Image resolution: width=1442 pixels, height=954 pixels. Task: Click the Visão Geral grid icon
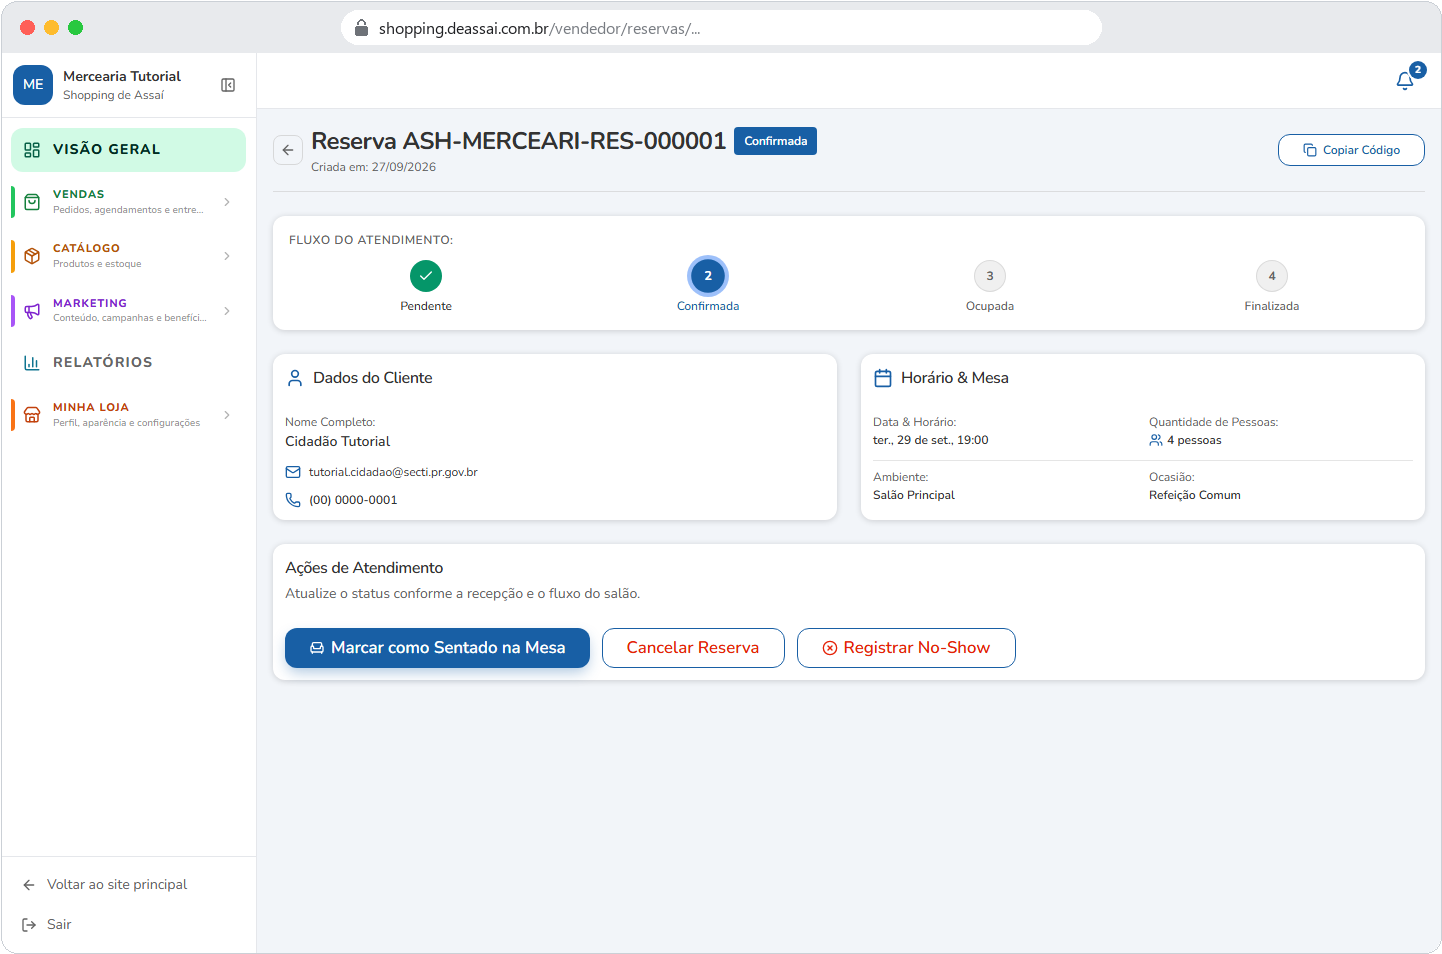(32, 150)
